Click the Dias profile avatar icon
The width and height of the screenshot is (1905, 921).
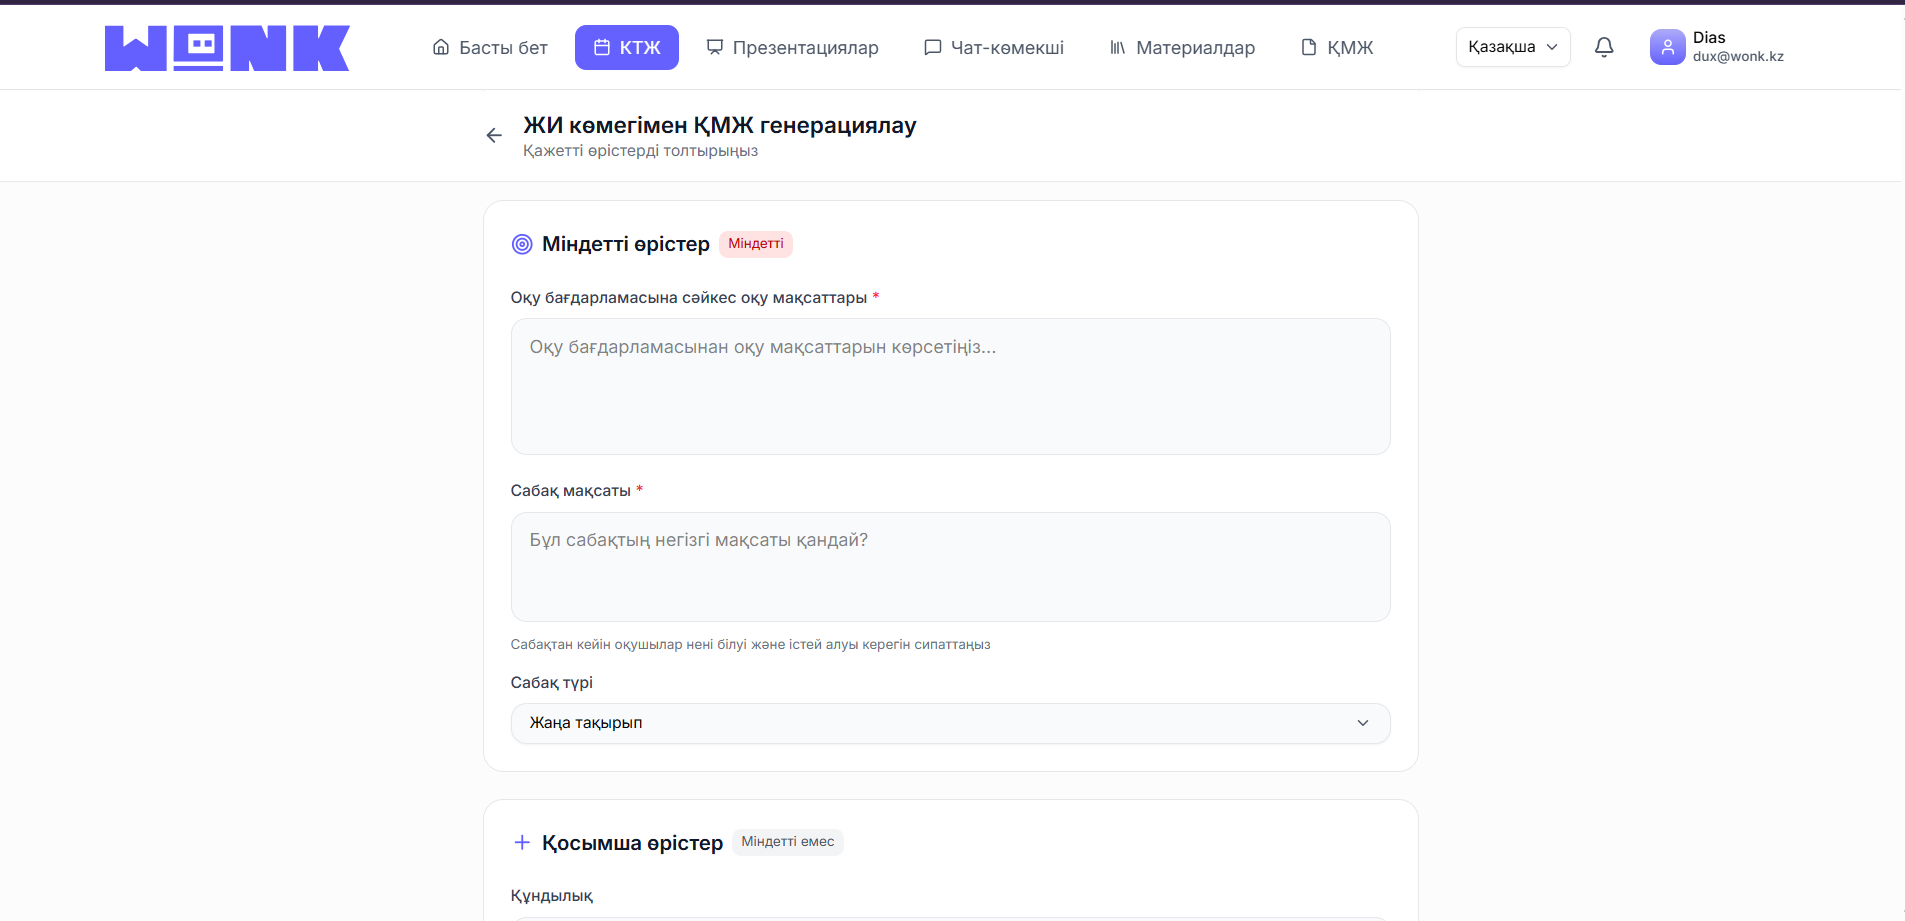[1666, 47]
